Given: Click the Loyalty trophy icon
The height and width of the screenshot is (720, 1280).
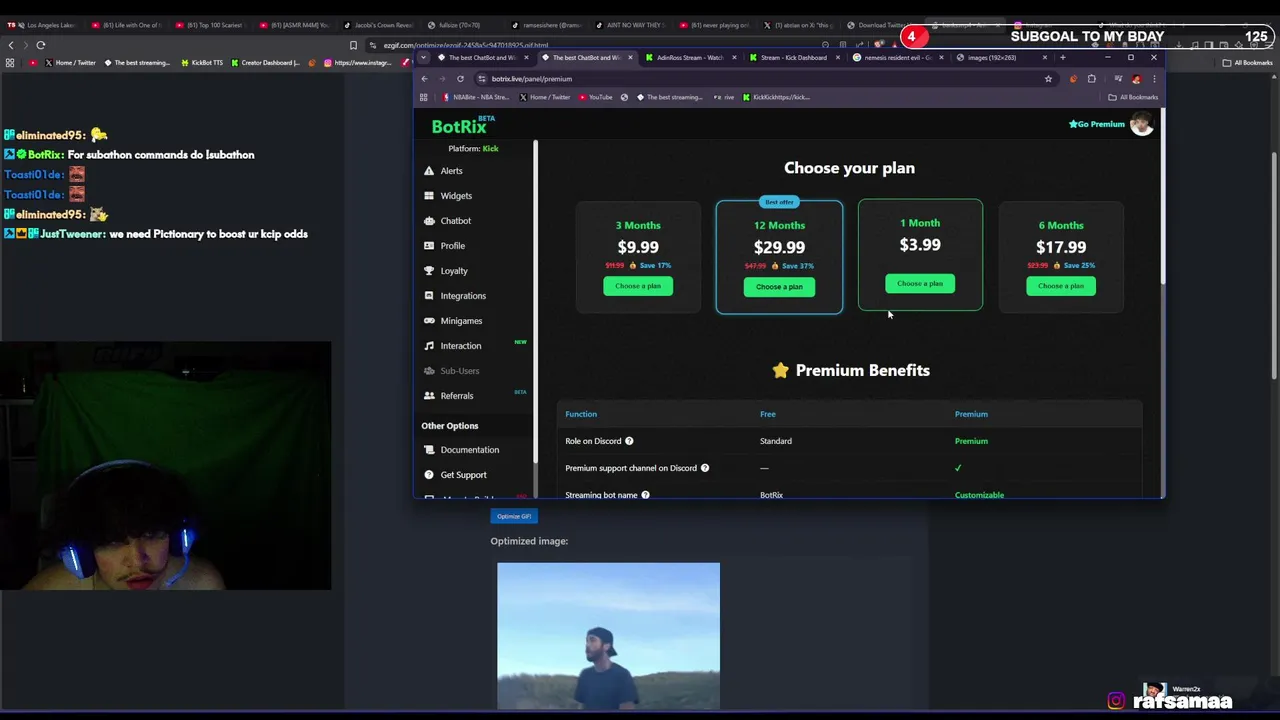Looking at the screenshot, I should tap(429, 271).
